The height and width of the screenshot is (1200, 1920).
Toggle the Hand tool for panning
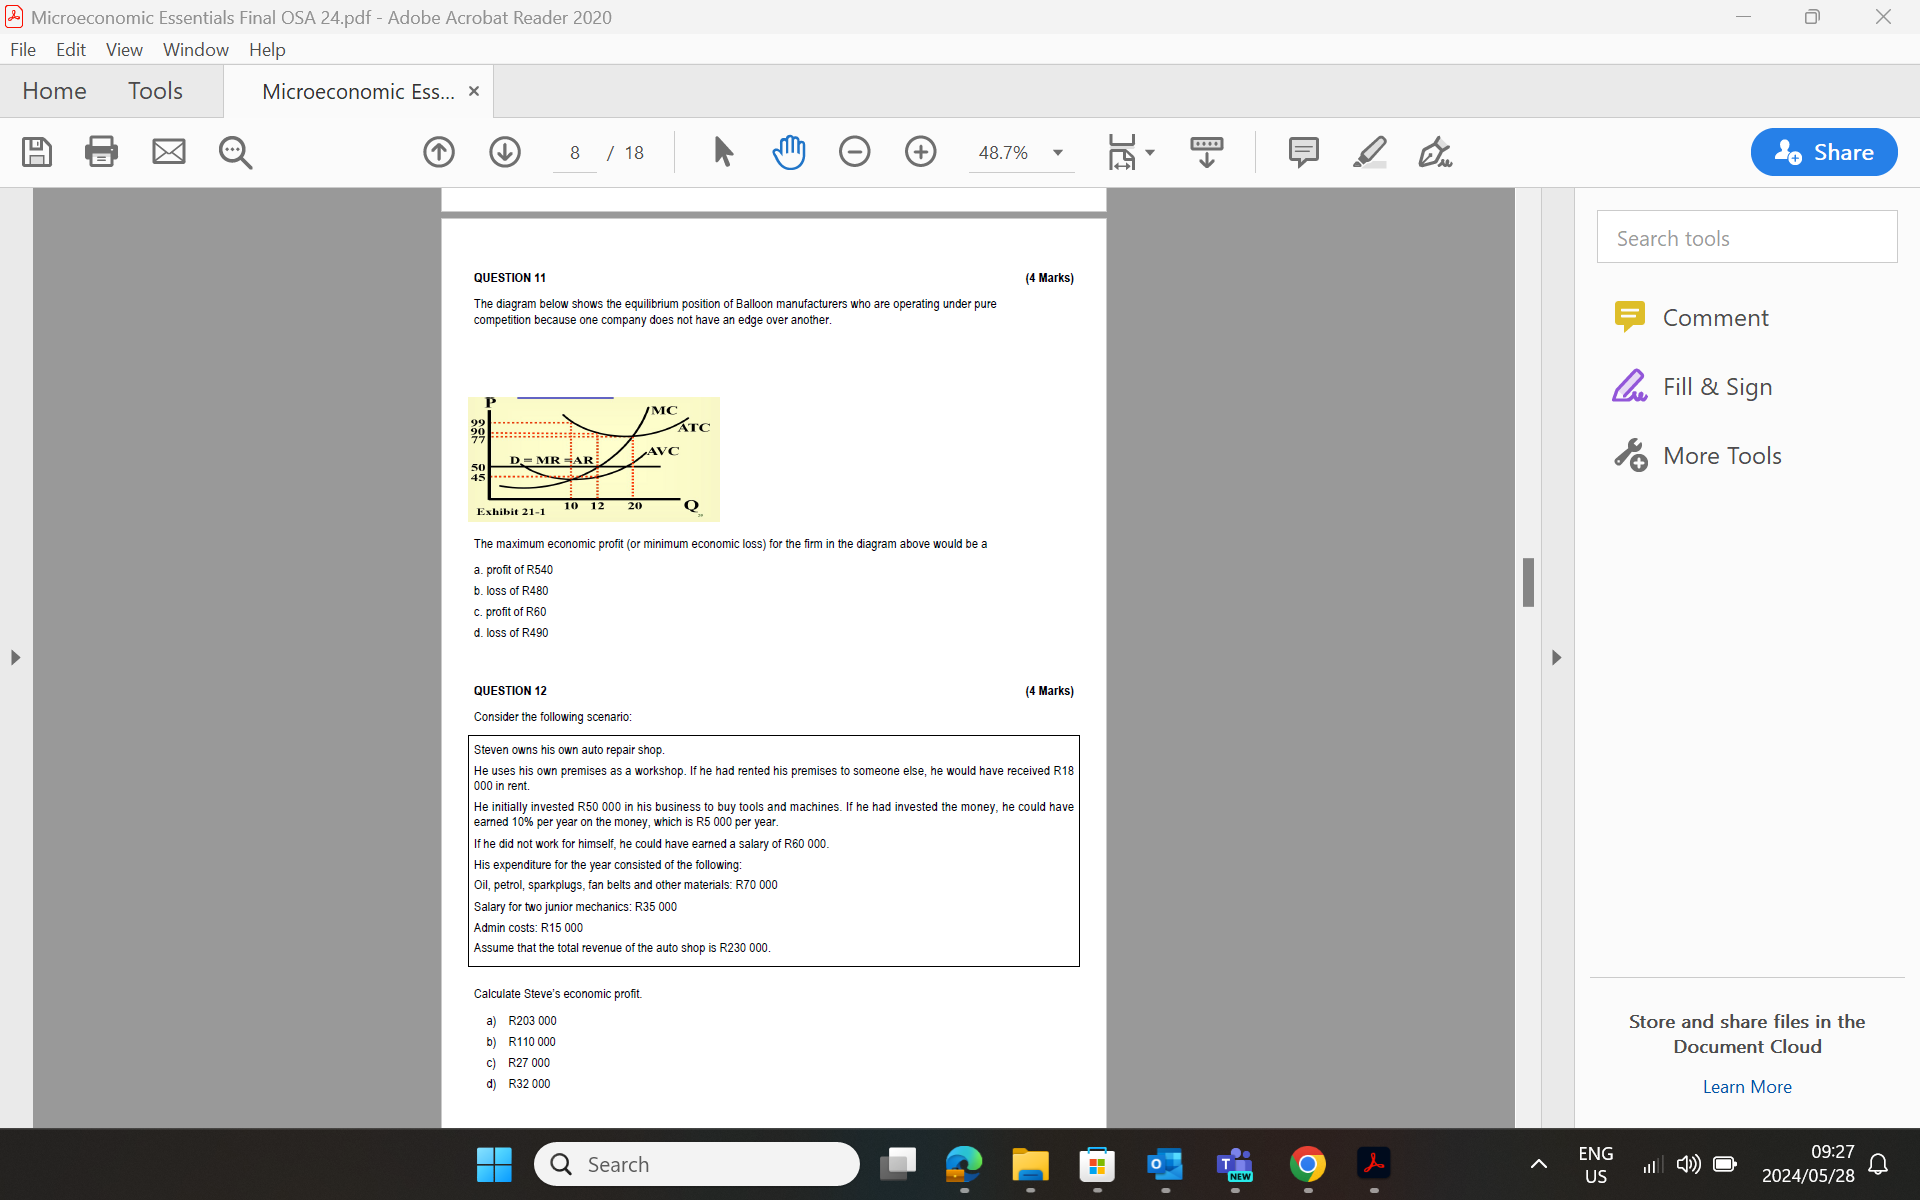pyautogui.click(x=789, y=152)
